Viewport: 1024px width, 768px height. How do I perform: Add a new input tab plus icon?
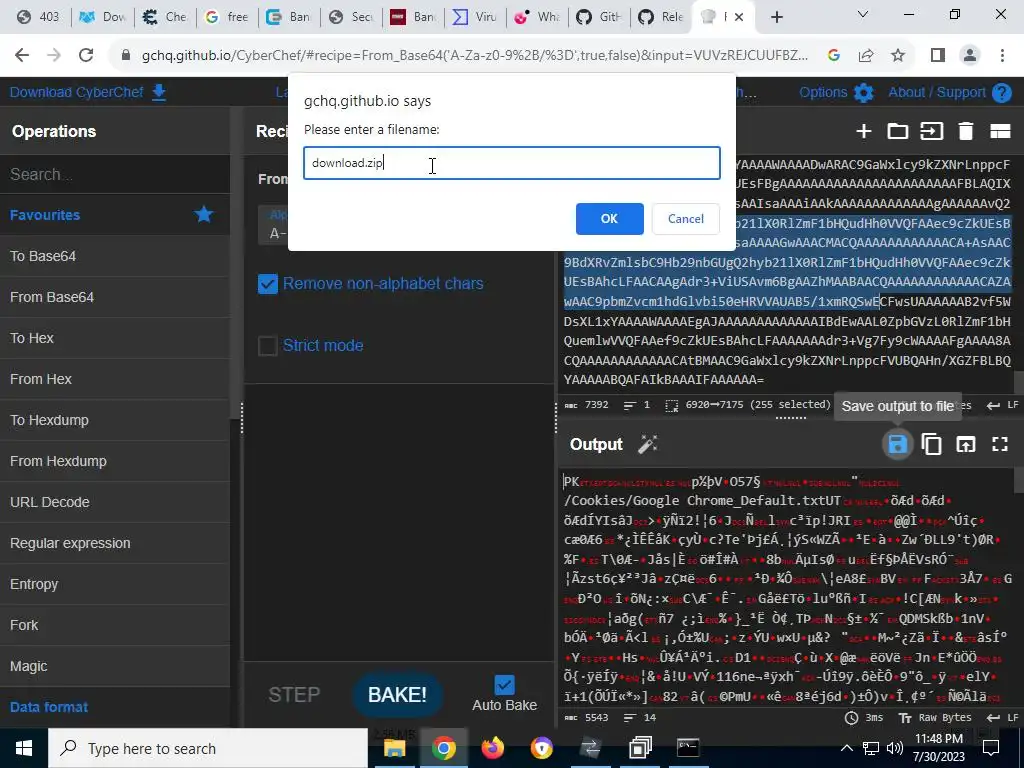coord(863,131)
